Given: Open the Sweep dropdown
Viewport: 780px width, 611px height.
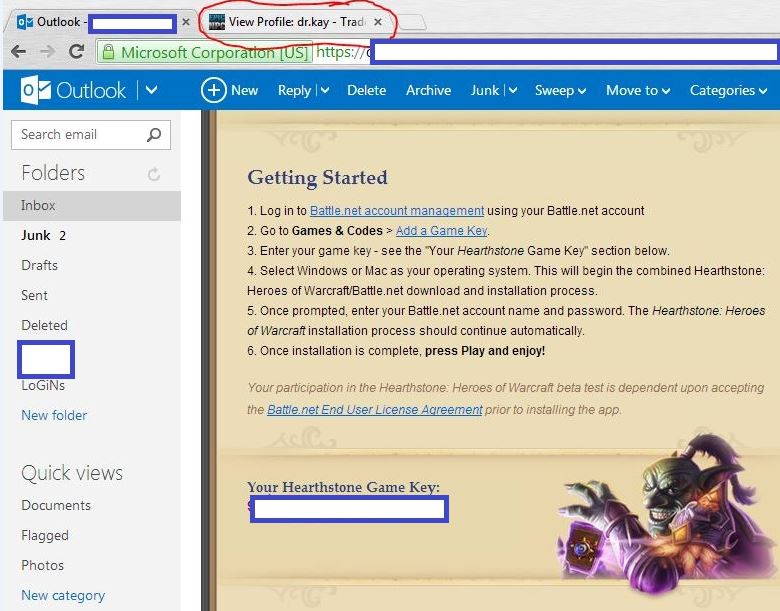Looking at the screenshot, I should point(561,91).
